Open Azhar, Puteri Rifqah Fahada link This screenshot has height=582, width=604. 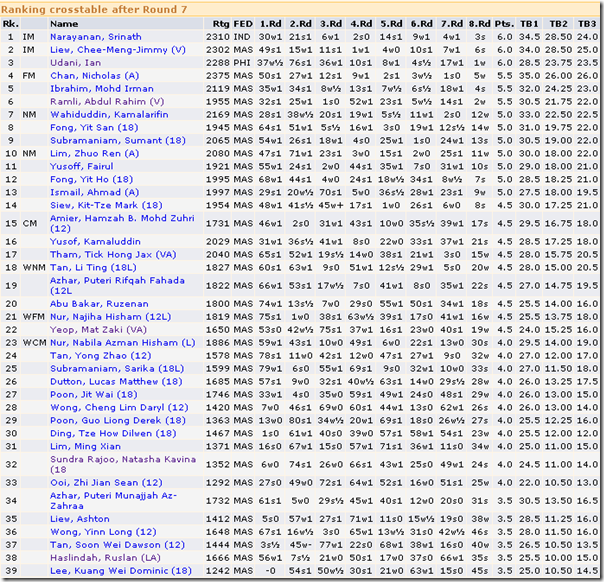pos(117,285)
